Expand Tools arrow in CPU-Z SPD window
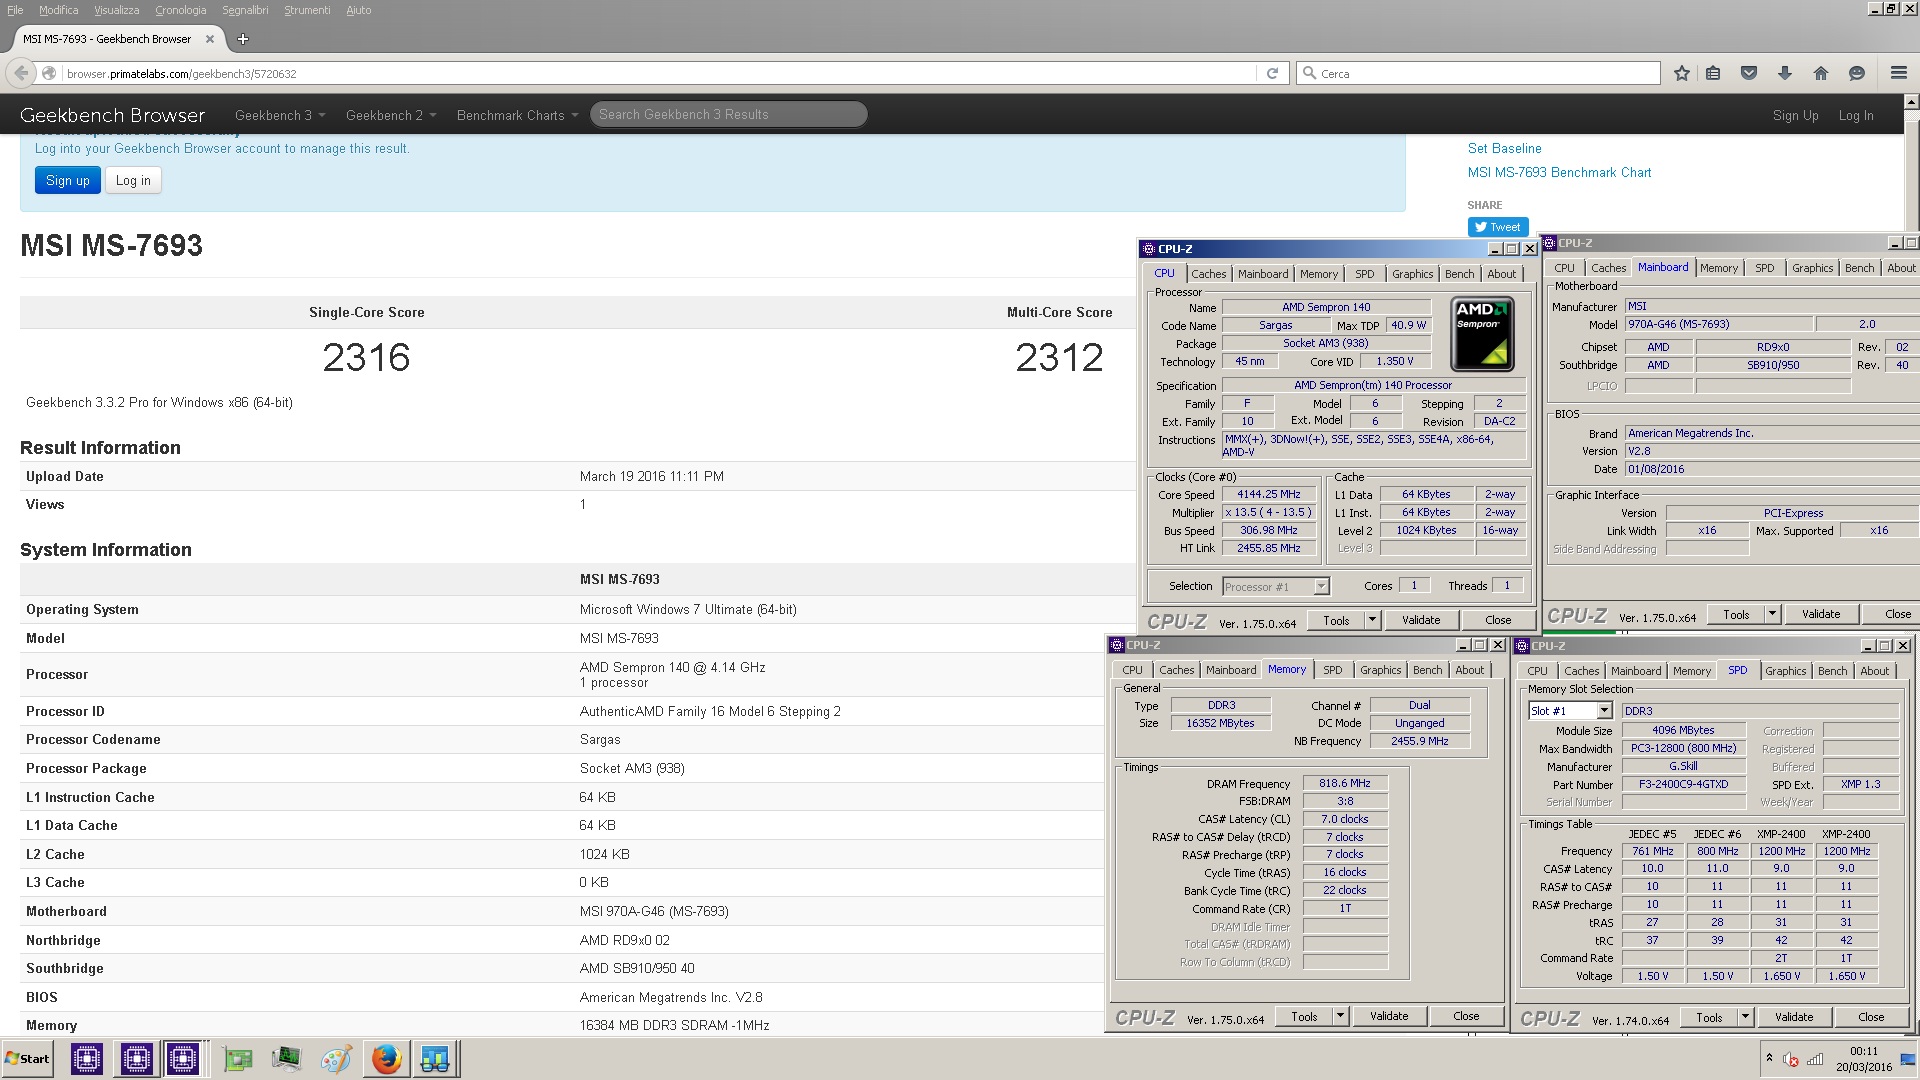This screenshot has height=1080, width=1920. point(1745,1017)
